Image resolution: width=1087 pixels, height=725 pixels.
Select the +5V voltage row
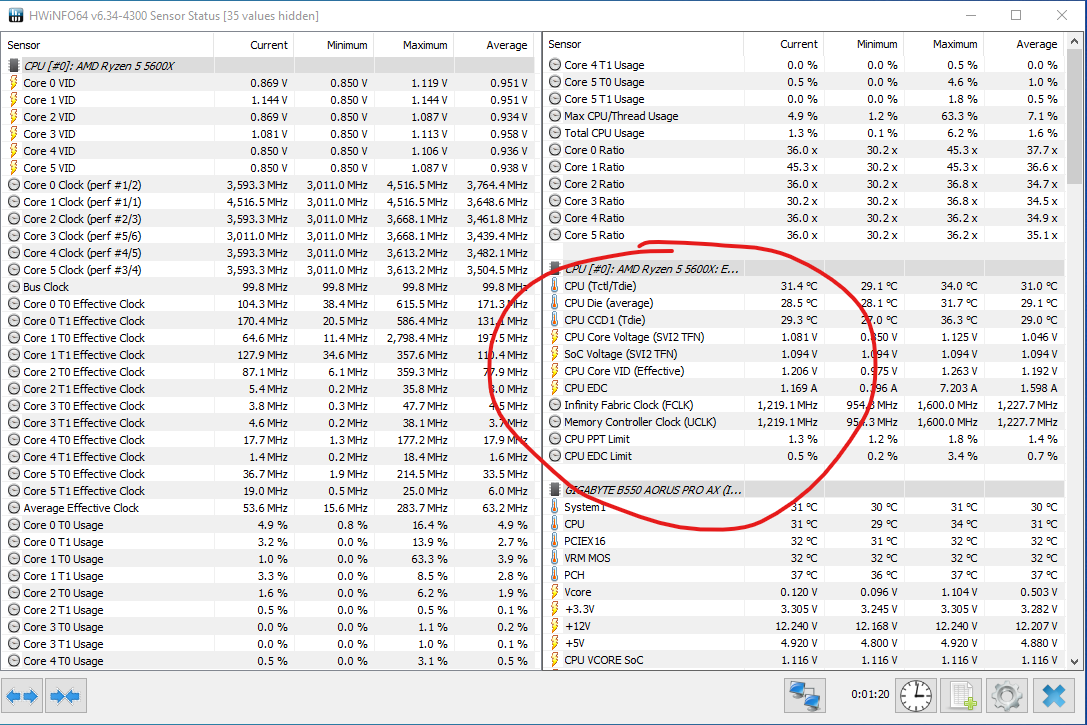coord(804,643)
